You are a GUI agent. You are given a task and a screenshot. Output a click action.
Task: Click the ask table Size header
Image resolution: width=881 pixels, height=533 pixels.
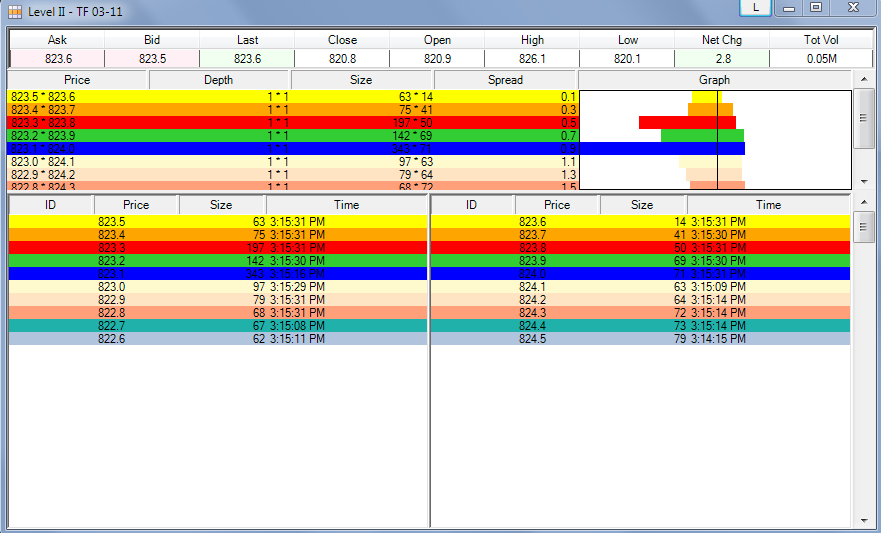(x=642, y=205)
